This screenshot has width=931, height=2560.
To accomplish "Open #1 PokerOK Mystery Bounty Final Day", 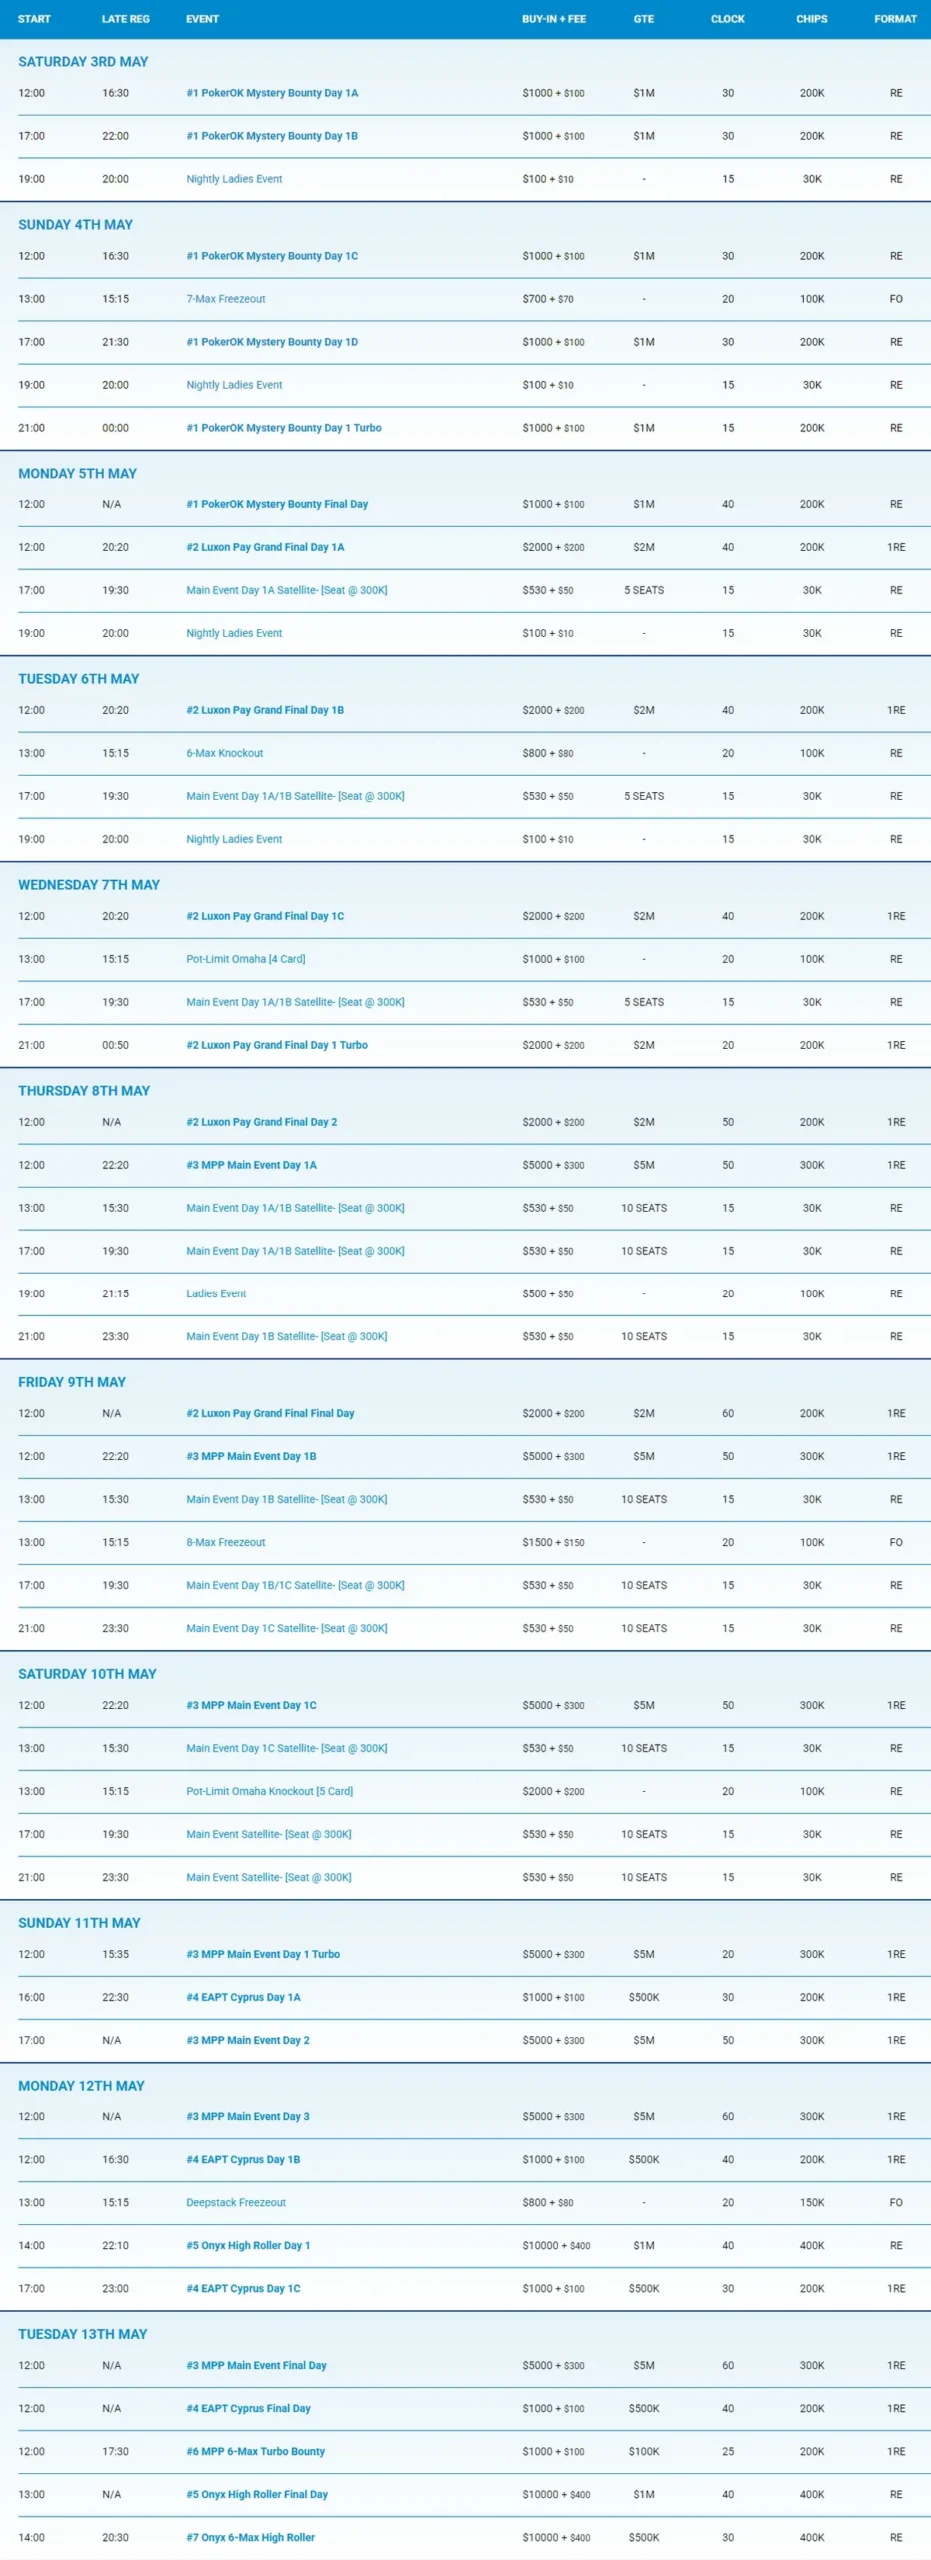I will pos(277,504).
